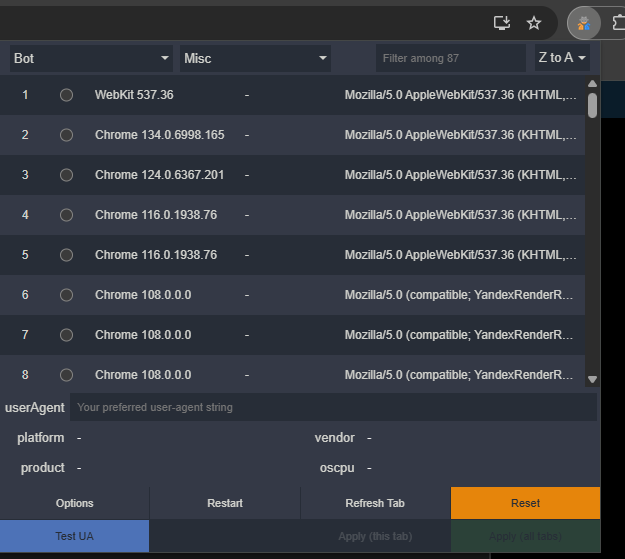Choose the row 4 Chrome 116.0.1938.76 radio

pos(66,215)
